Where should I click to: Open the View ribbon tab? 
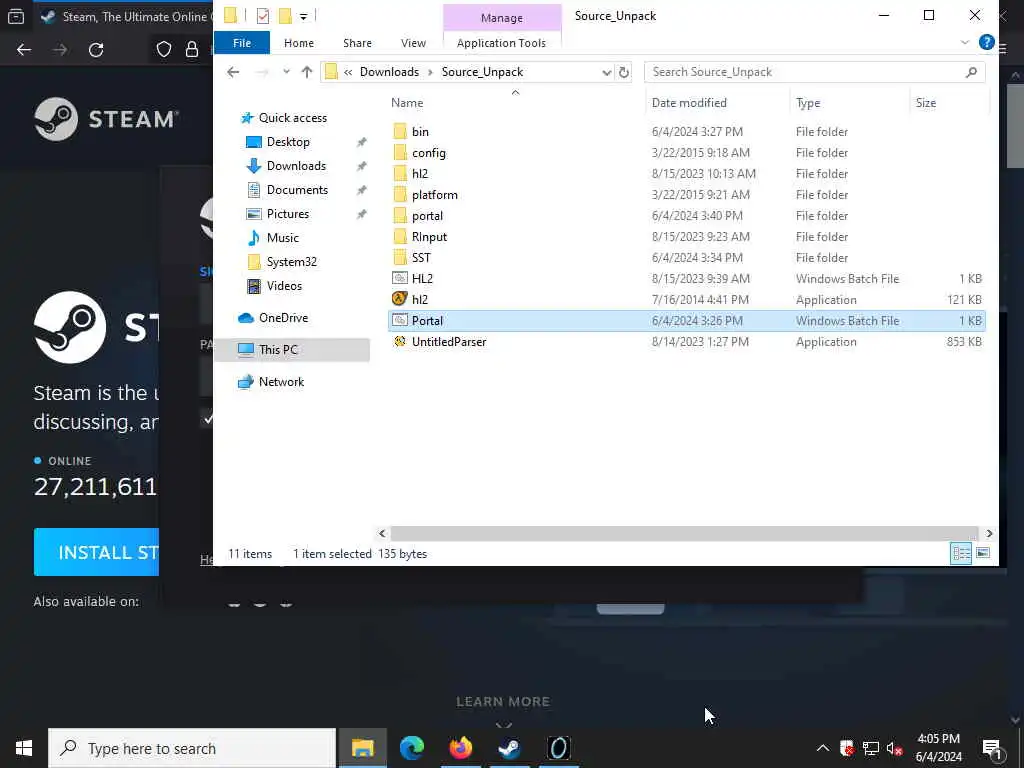pyautogui.click(x=413, y=43)
